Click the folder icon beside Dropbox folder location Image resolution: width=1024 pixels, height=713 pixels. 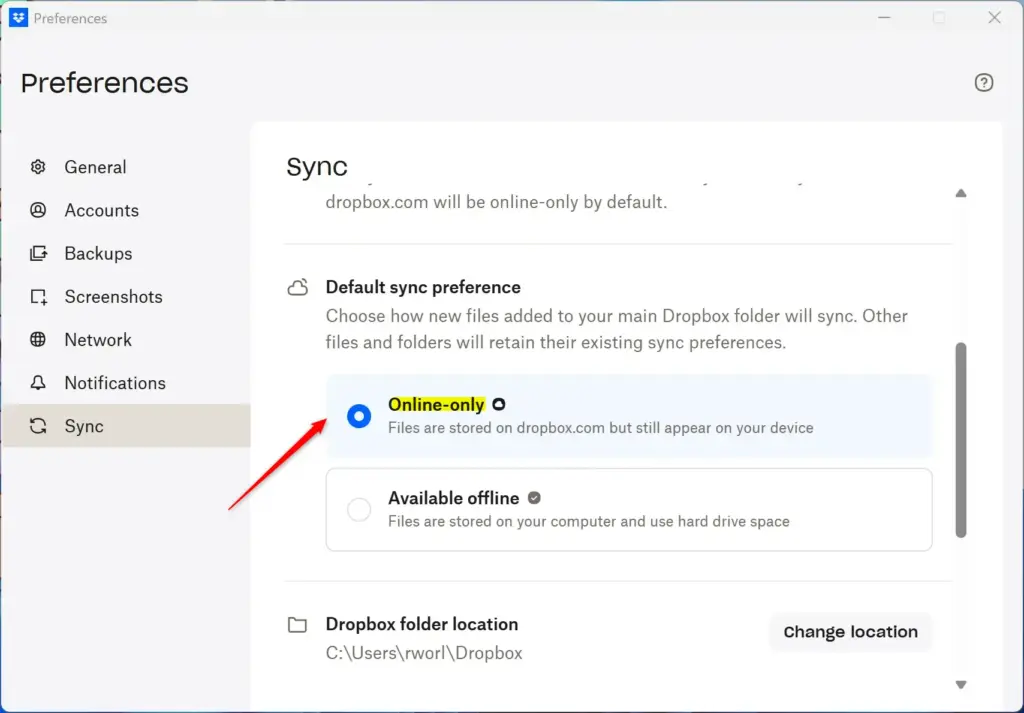[x=297, y=625]
